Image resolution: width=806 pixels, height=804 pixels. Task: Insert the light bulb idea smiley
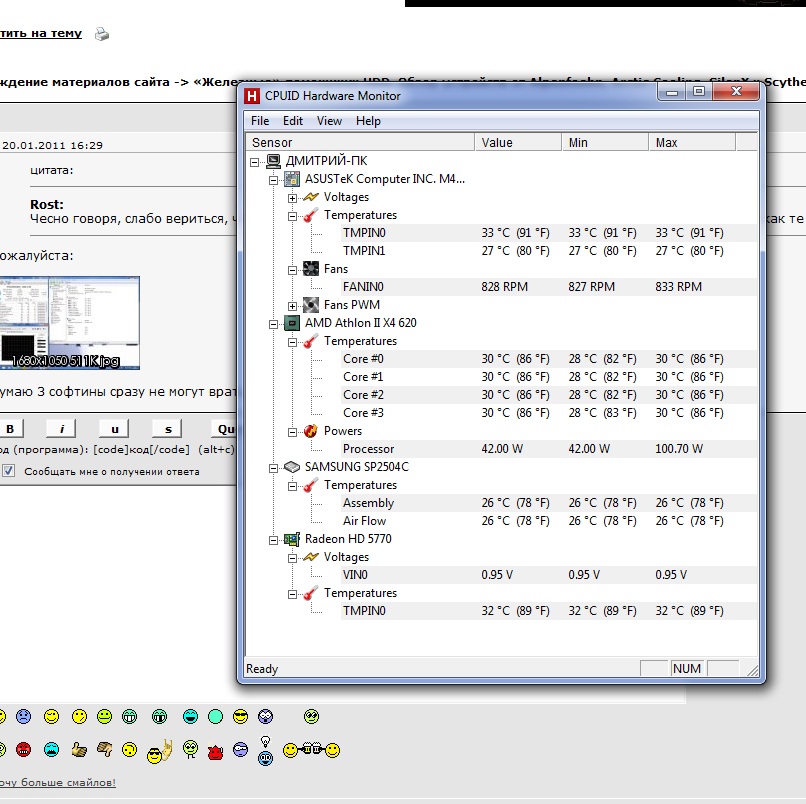(265, 751)
